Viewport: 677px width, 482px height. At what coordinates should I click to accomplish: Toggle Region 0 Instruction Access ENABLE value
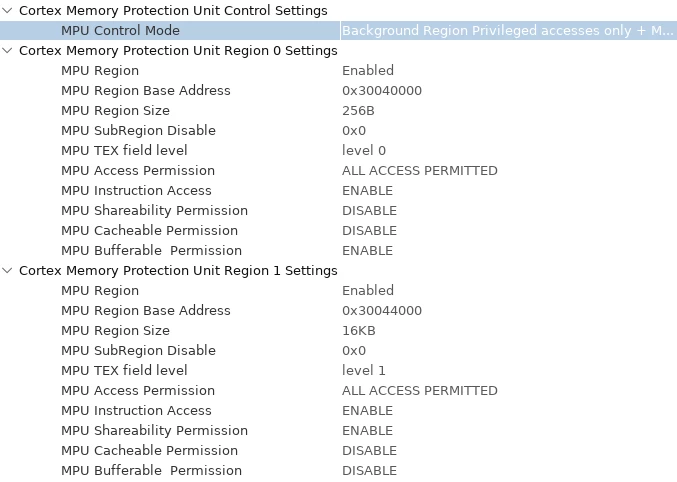pos(367,190)
